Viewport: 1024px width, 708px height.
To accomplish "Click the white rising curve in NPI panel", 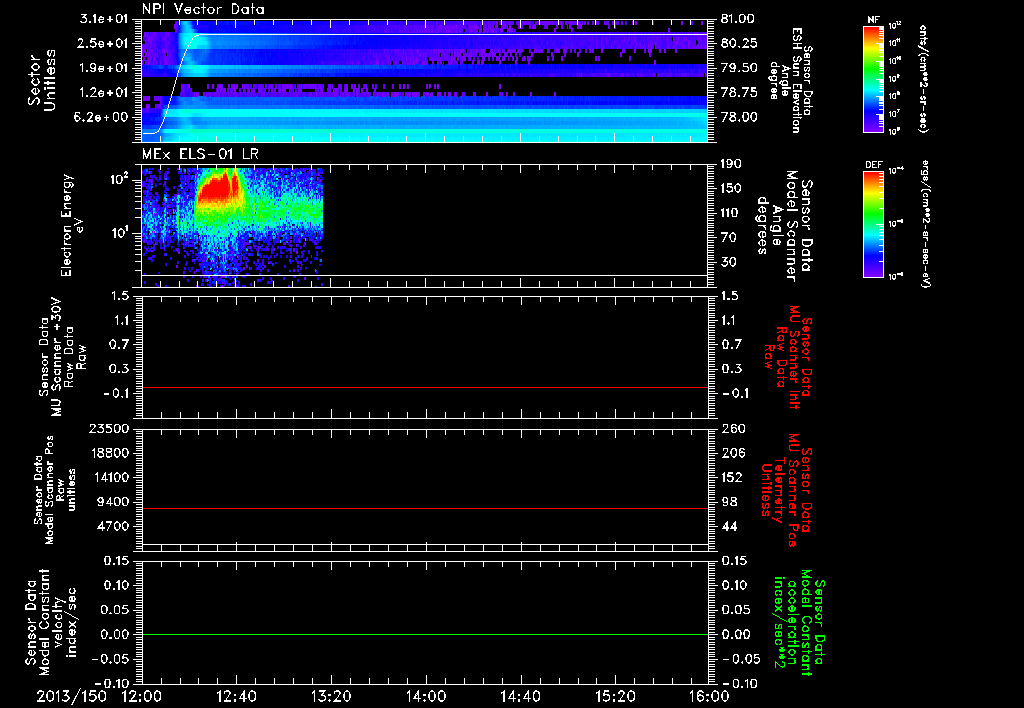I will [177, 83].
